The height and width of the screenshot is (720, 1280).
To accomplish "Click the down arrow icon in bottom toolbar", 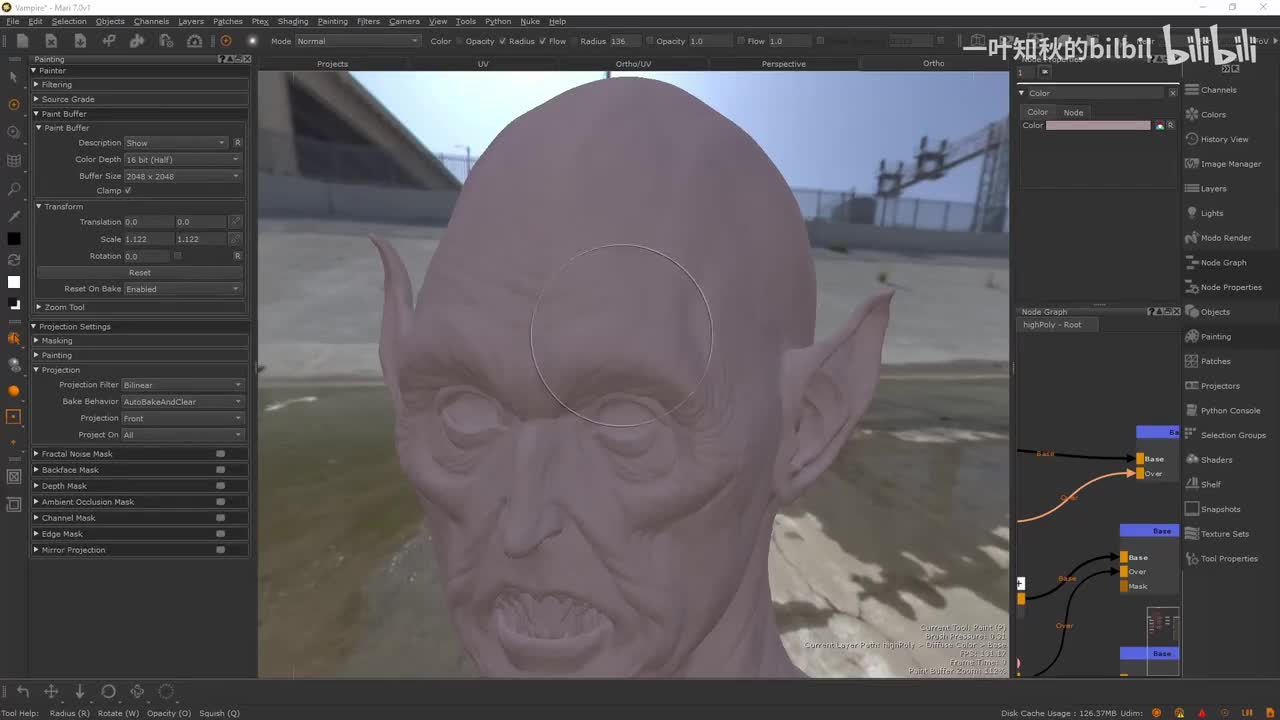I will point(80,692).
